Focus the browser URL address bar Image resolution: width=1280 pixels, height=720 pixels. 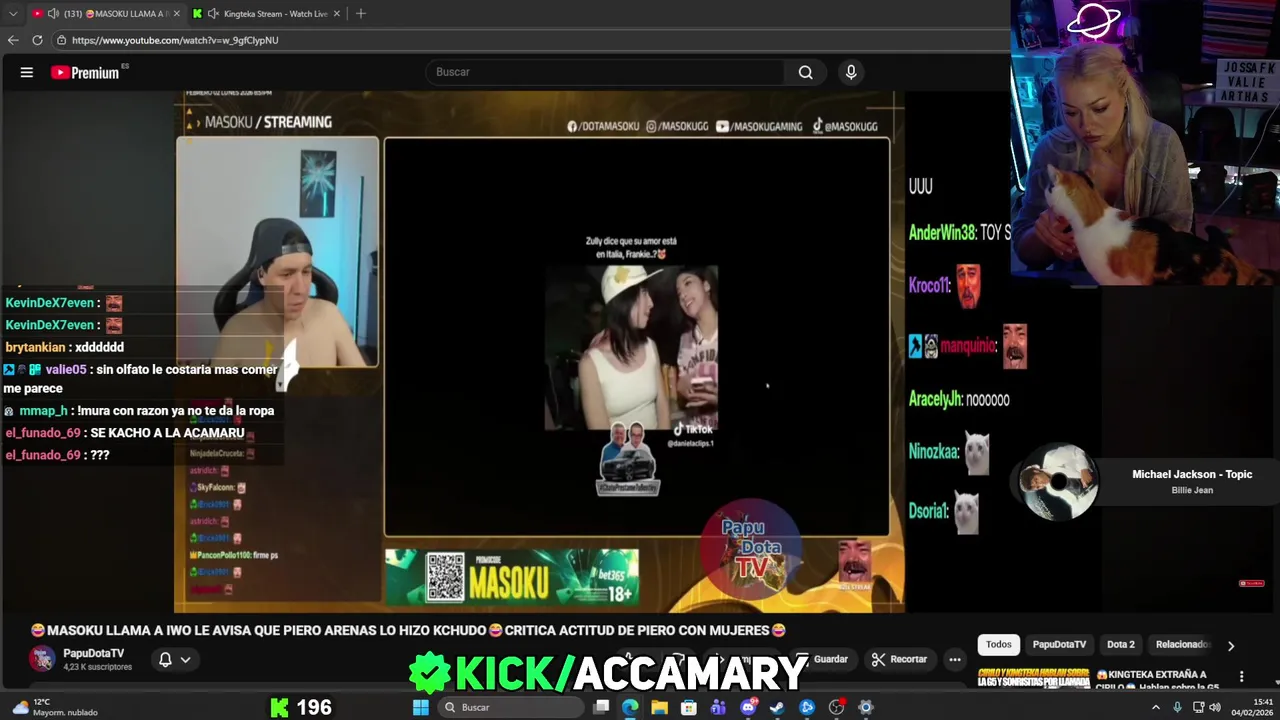[x=530, y=40]
